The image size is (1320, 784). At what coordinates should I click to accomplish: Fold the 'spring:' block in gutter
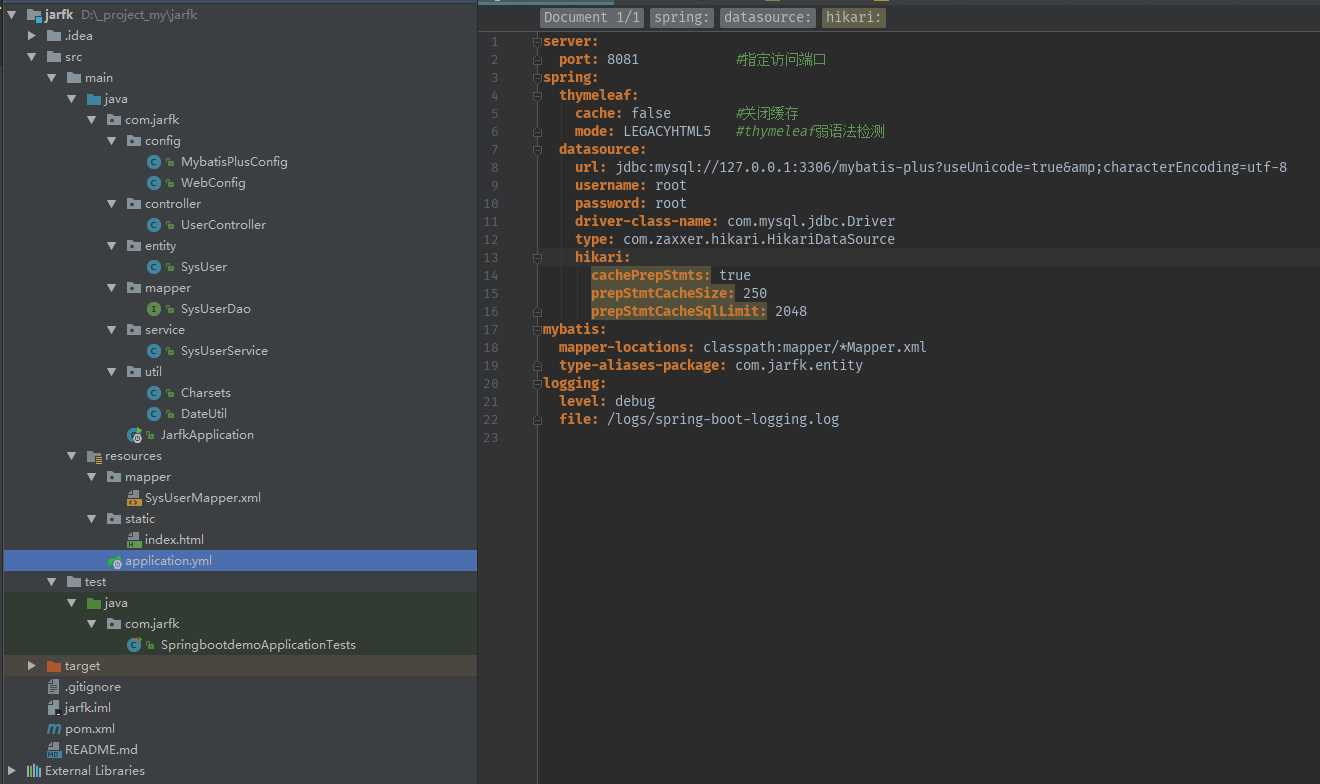click(x=537, y=78)
